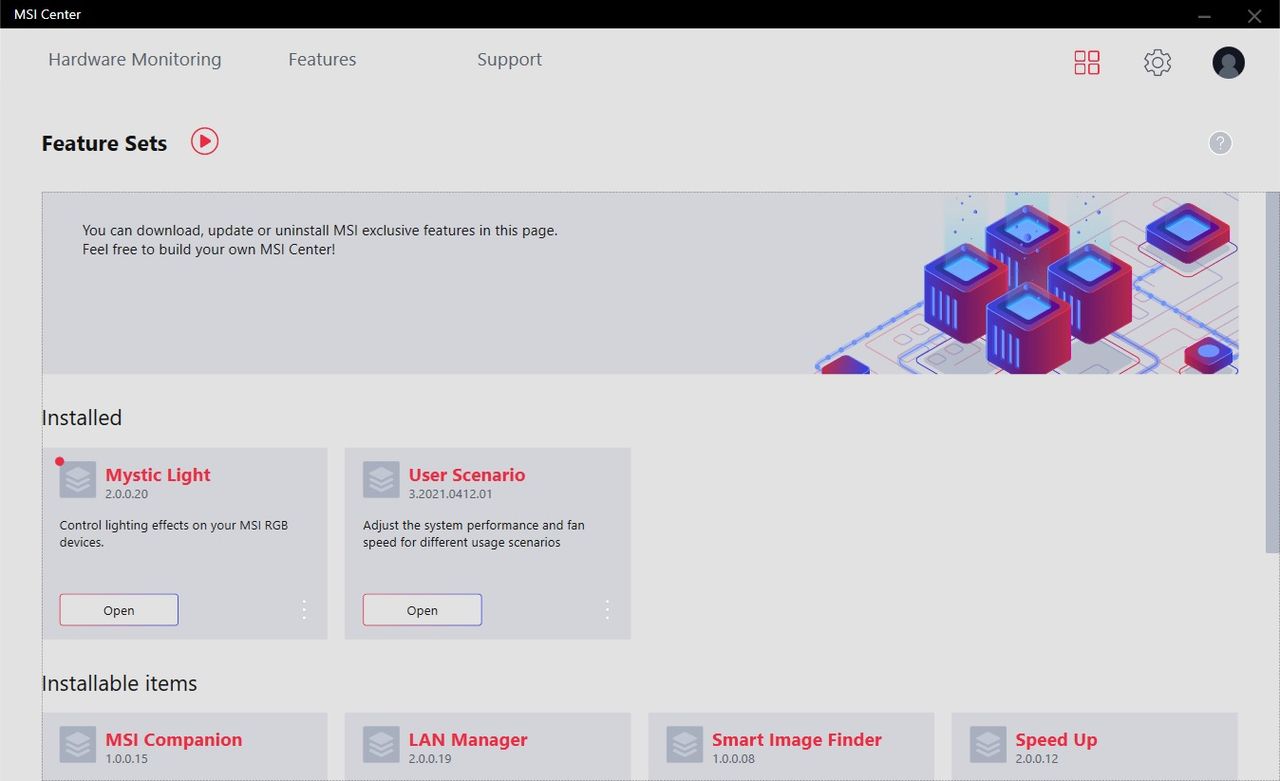
Task: Open settings via the gear icon
Action: [1157, 63]
